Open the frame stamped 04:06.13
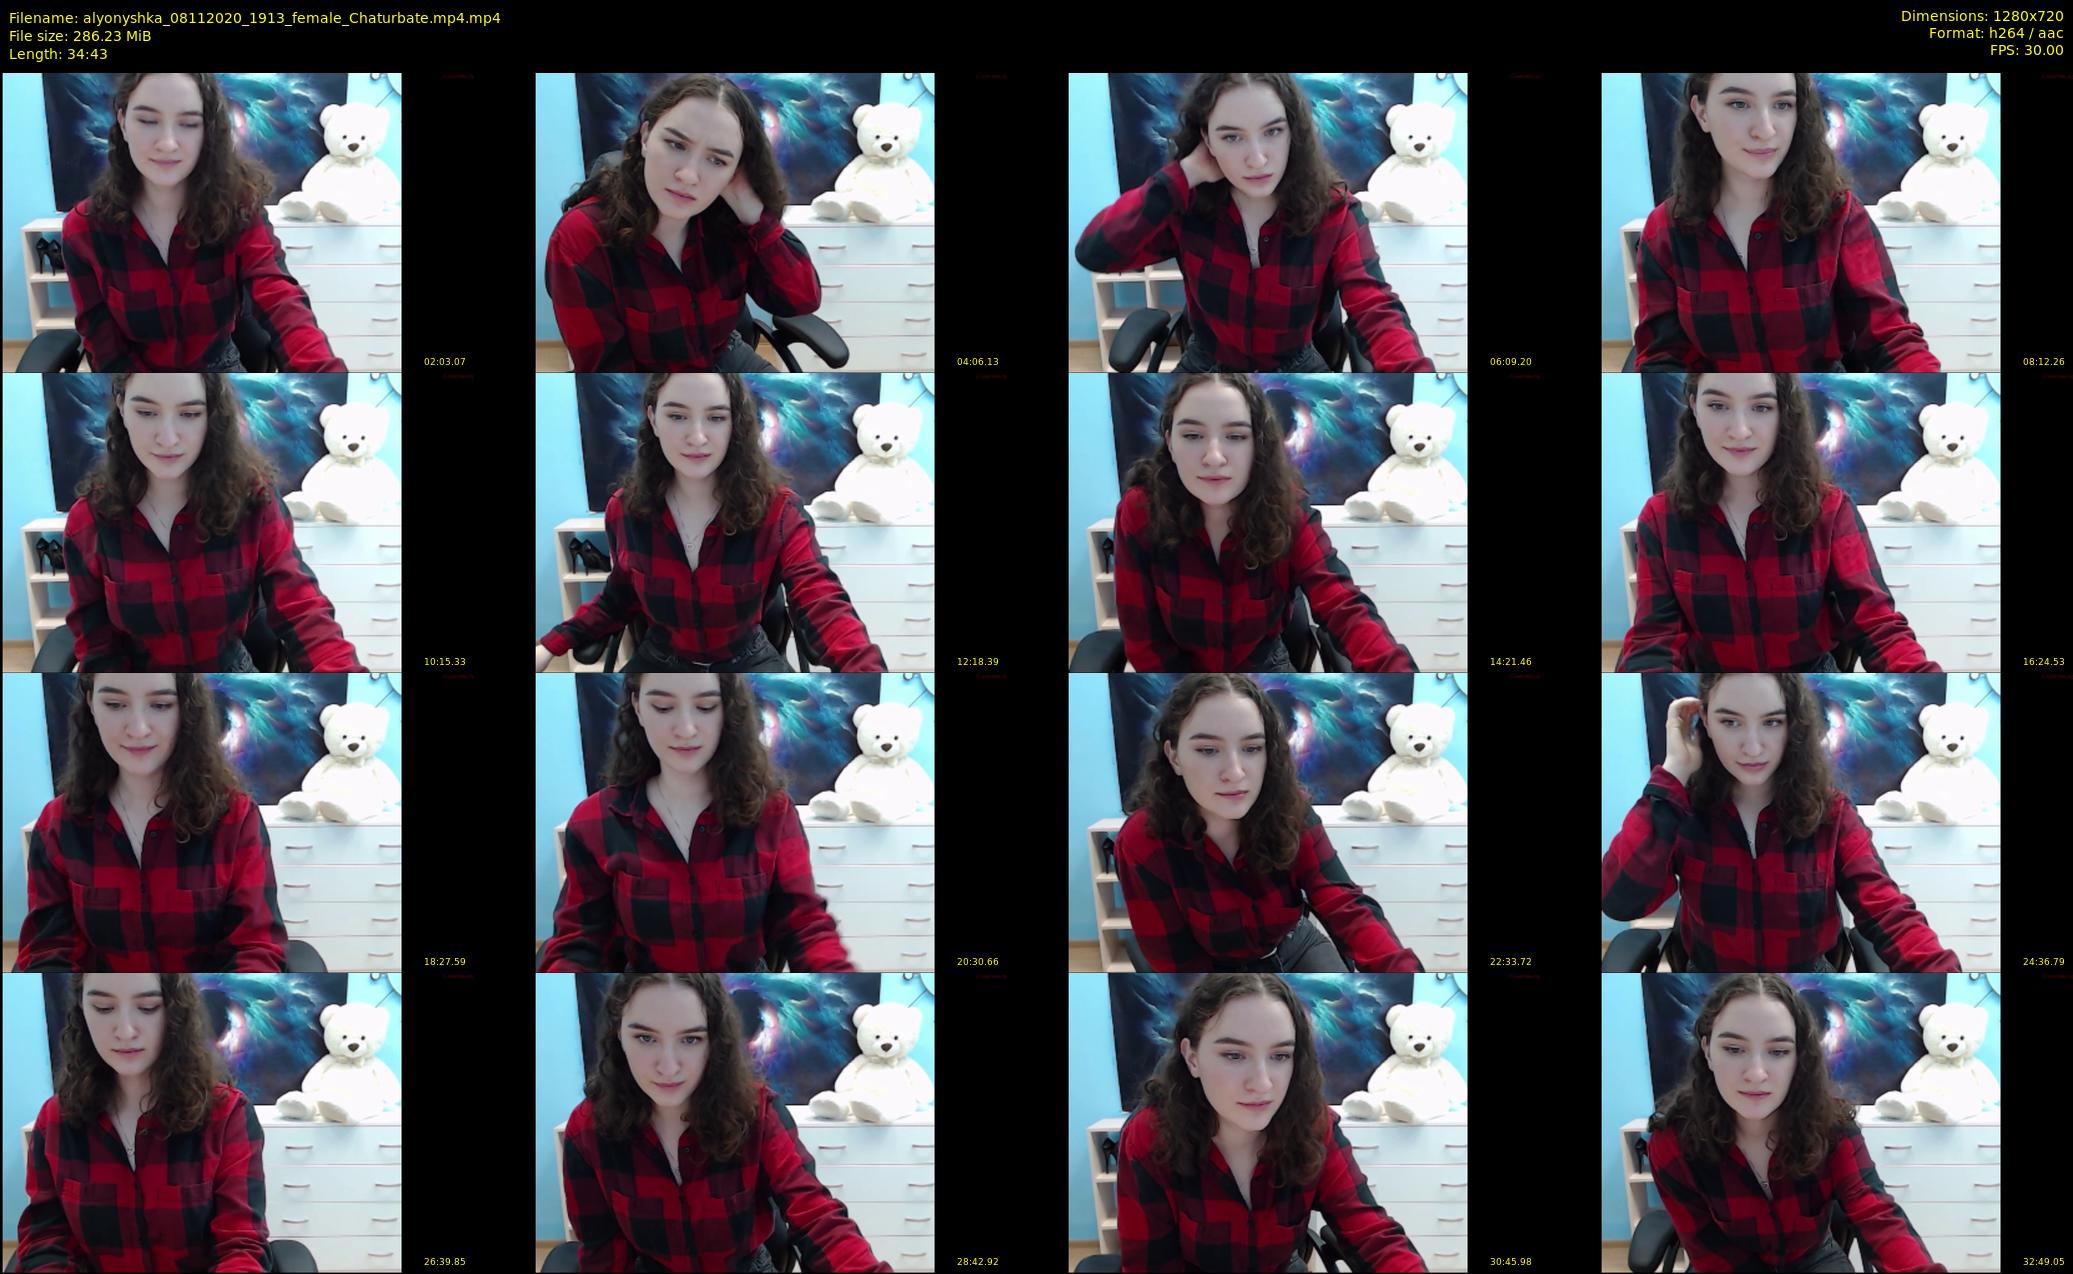This screenshot has width=2073, height=1274. pyautogui.click(x=734, y=222)
